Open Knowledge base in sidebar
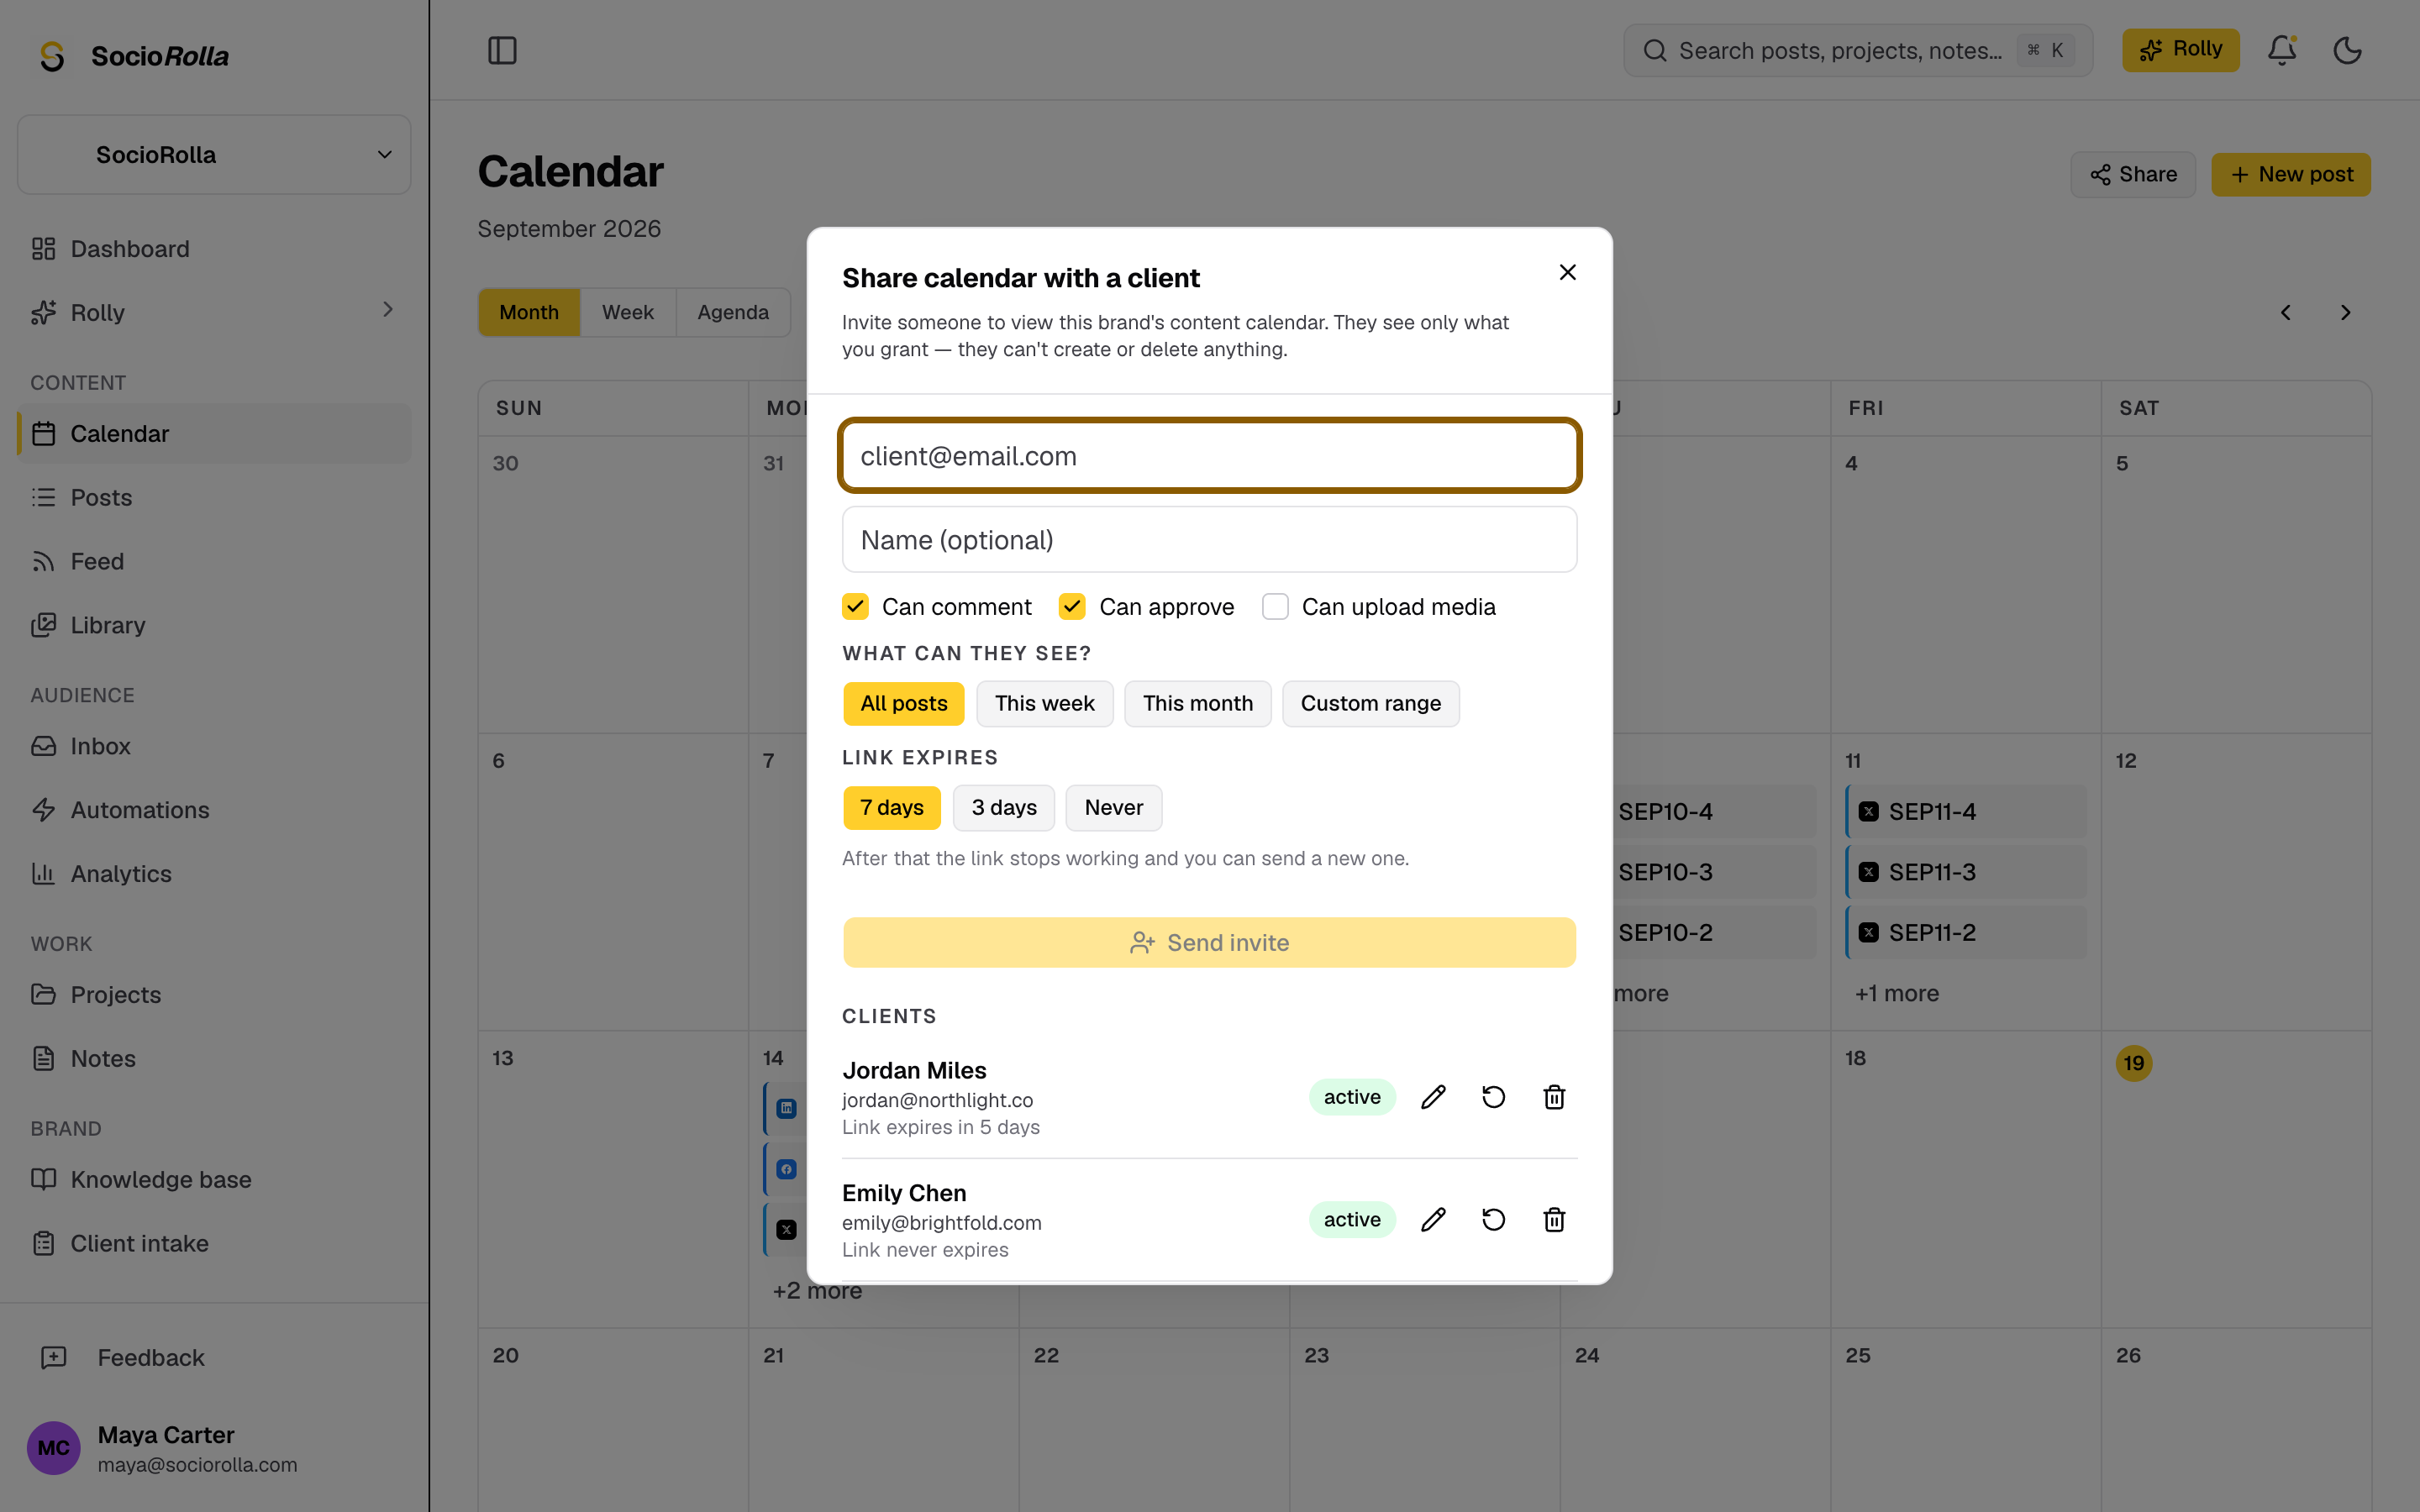 (x=214, y=1180)
